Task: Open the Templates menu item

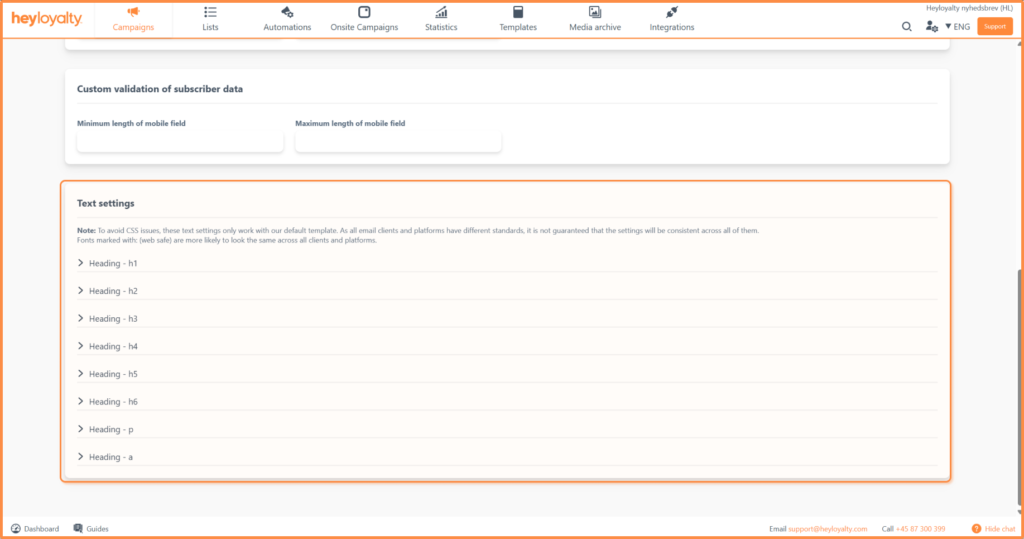Action: (x=518, y=19)
